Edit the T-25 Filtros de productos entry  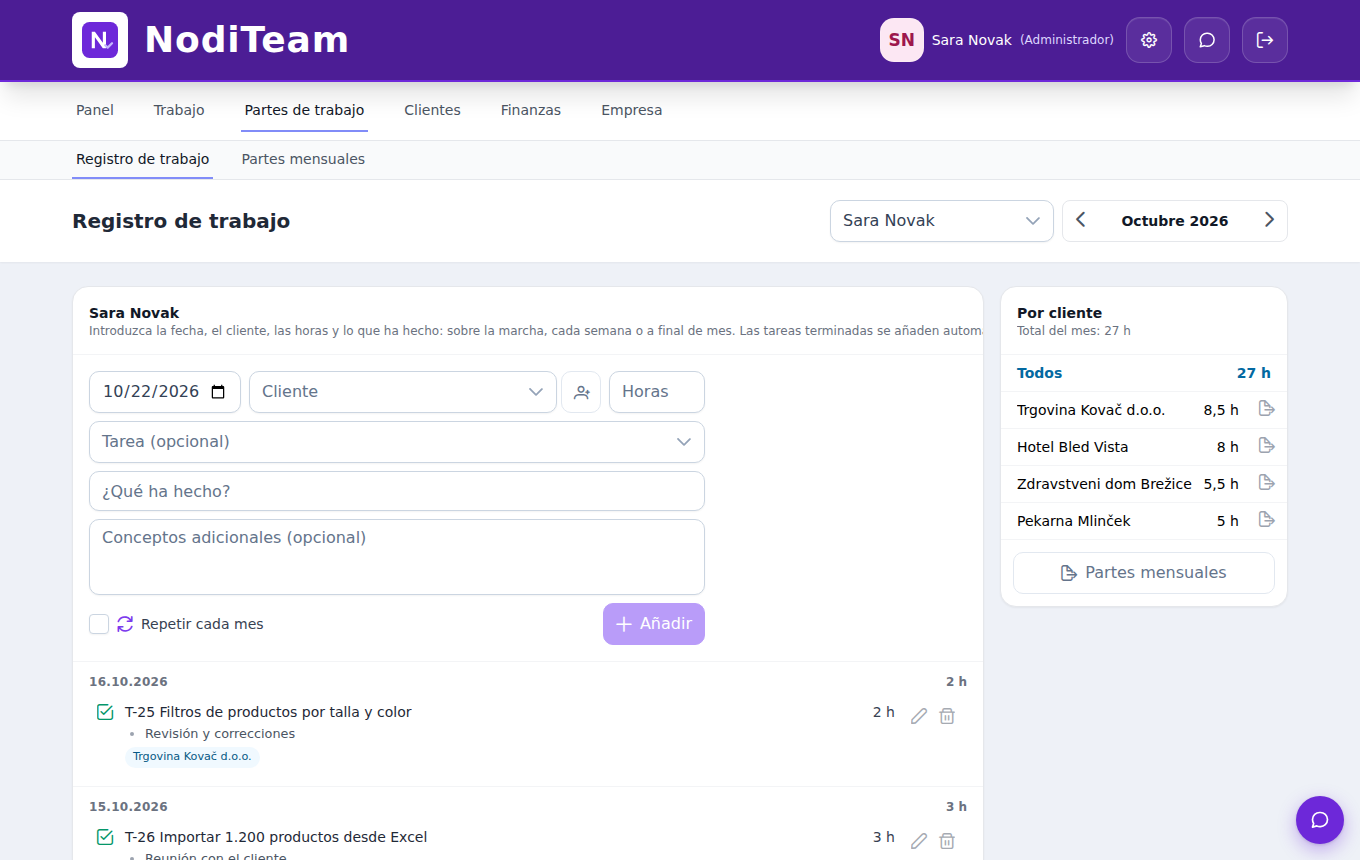(x=919, y=716)
